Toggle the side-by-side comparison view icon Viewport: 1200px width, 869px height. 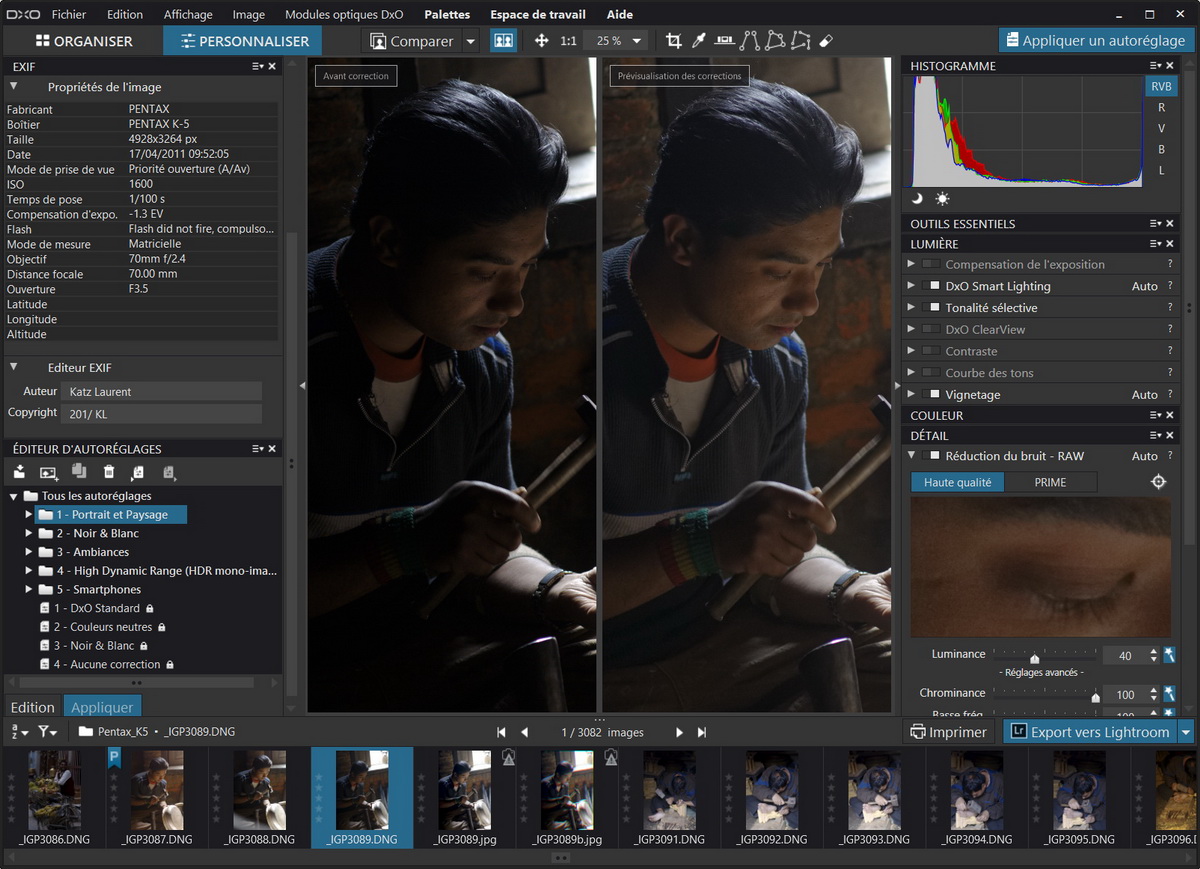click(x=503, y=41)
